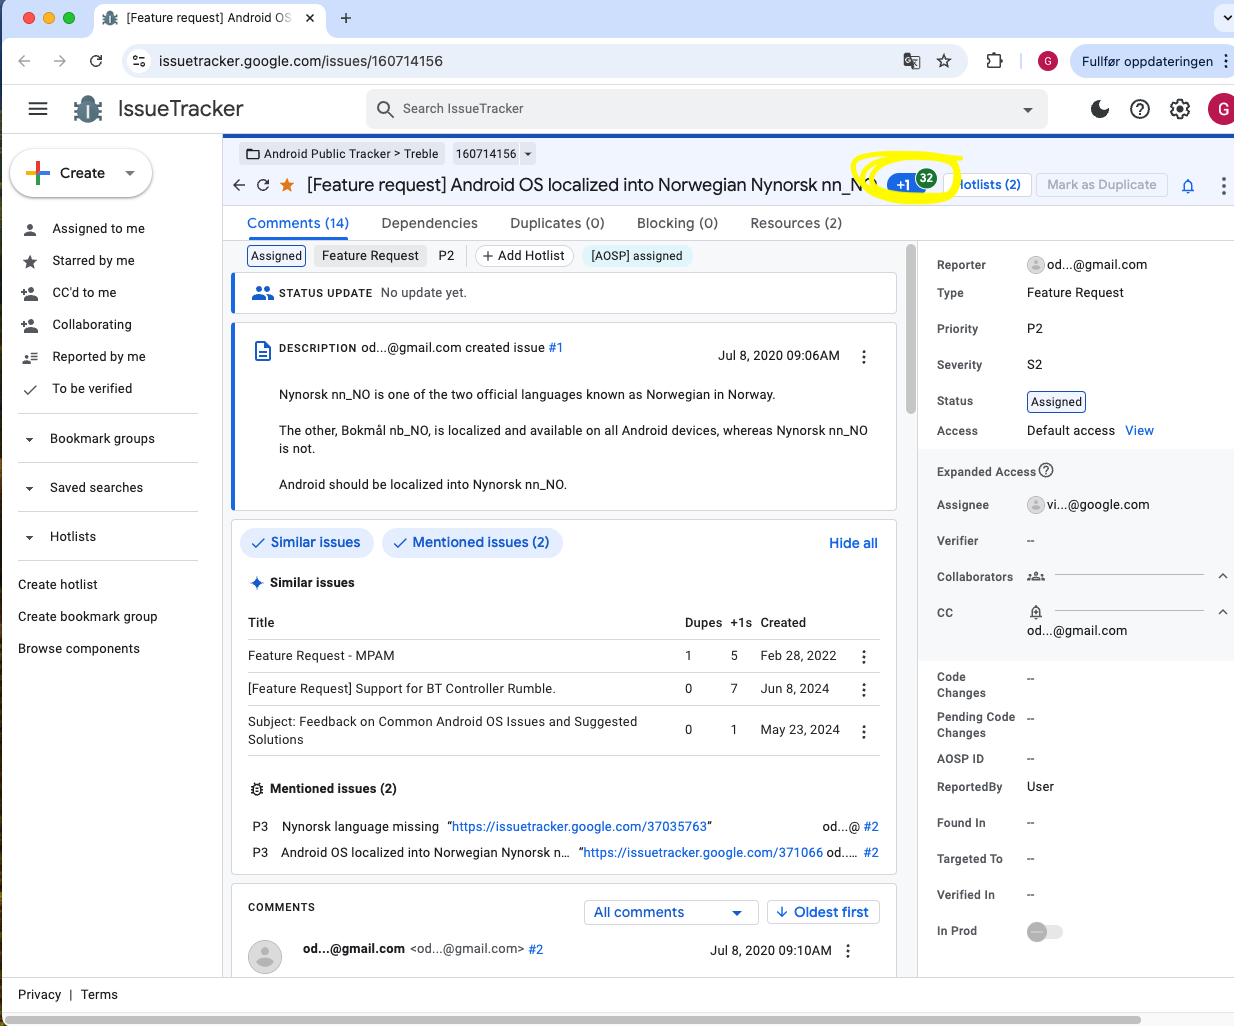This screenshot has height=1026, width=1234.
Task: Open the help question mark icon
Action: [1140, 109]
